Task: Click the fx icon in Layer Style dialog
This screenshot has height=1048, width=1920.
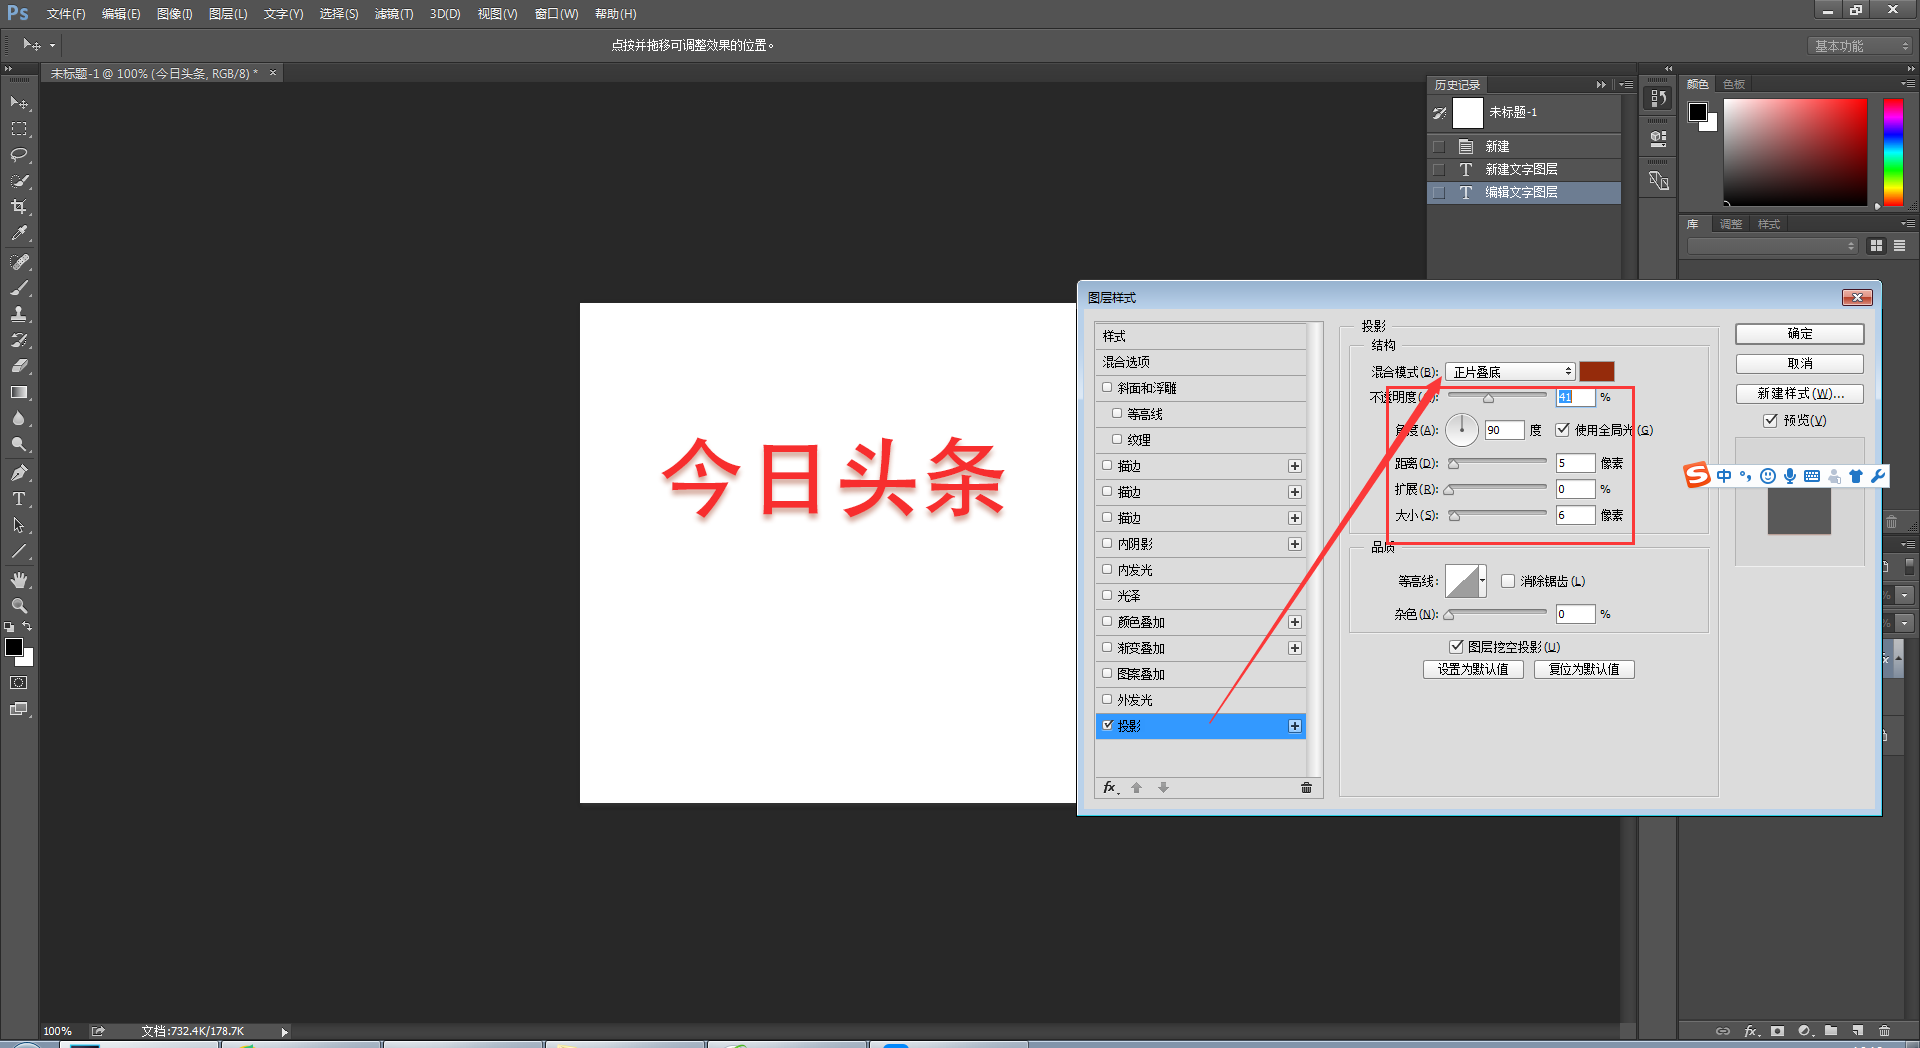Action: 1110,788
